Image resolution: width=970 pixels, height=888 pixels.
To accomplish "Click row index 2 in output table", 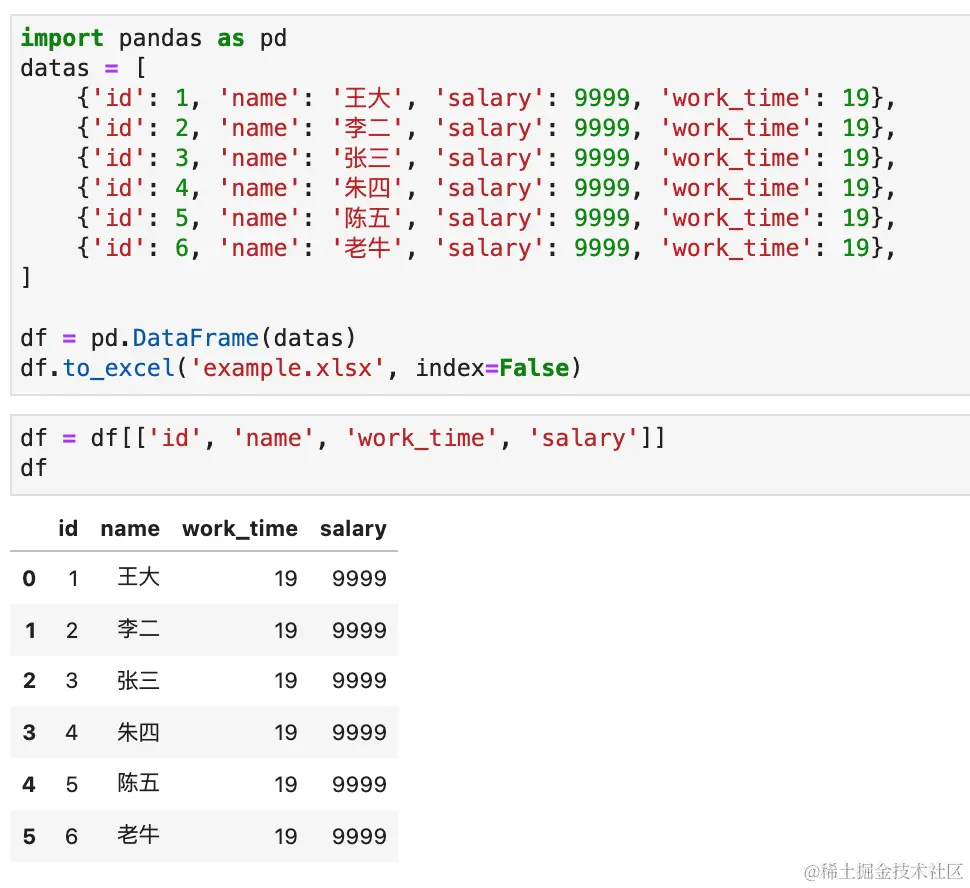I will point(29,681).
